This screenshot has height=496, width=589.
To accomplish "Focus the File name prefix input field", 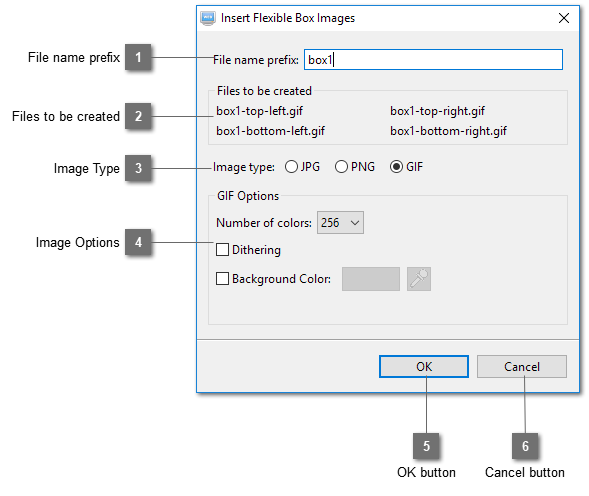I will [x=433, y=59].
